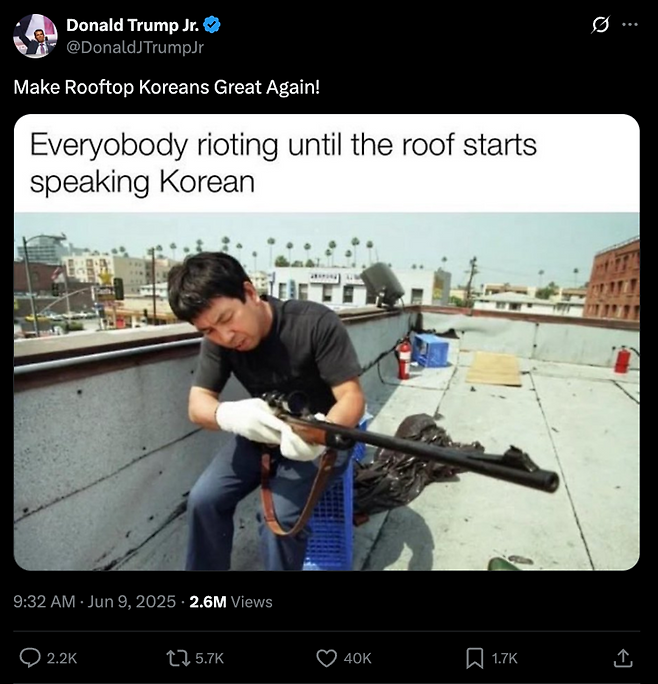Open the @DonaldJTrumpJr handle link
Viewport: 658px width, 684px height.
[135, 47]
